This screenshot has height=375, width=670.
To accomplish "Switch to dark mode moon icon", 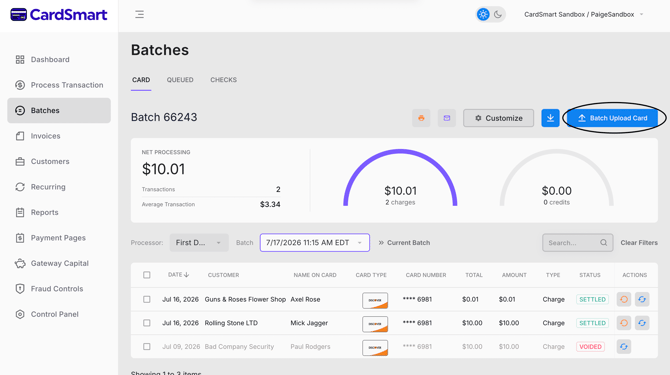I will [498, 15].
